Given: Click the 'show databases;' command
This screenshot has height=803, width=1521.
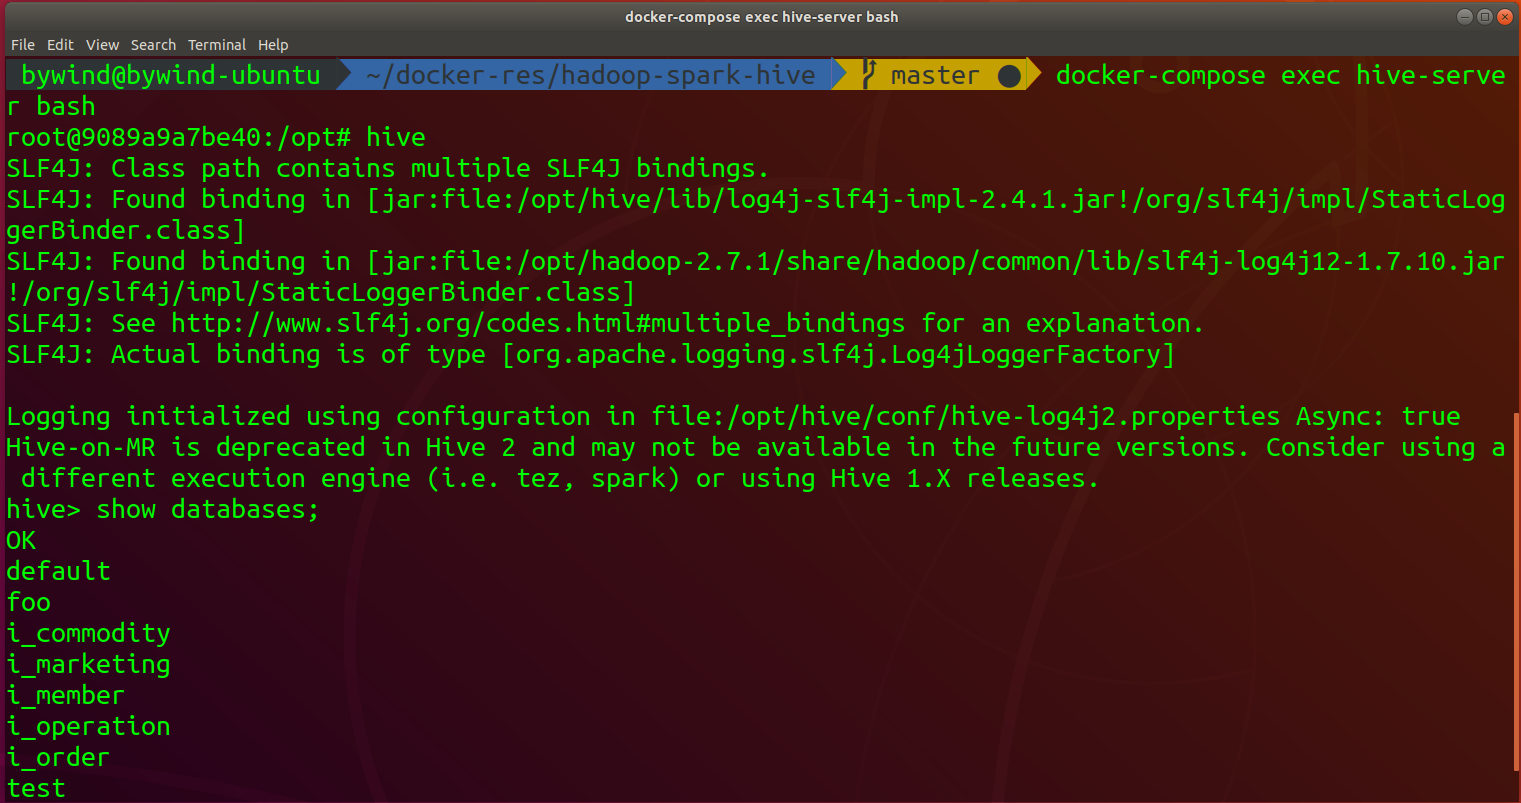Looking at the screenshot, I should coord(208,509).
